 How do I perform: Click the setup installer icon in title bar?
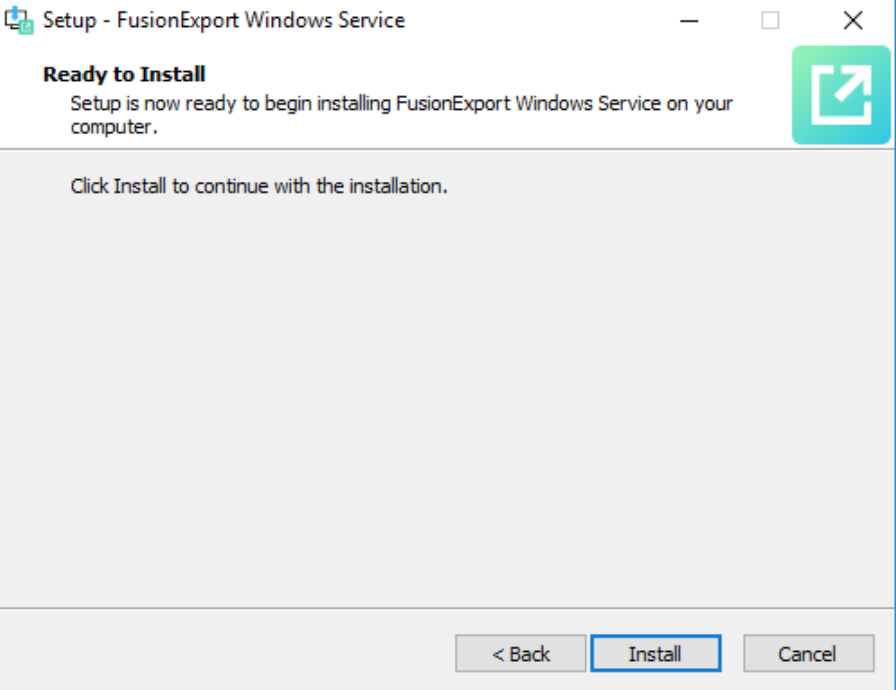(20, 20)
